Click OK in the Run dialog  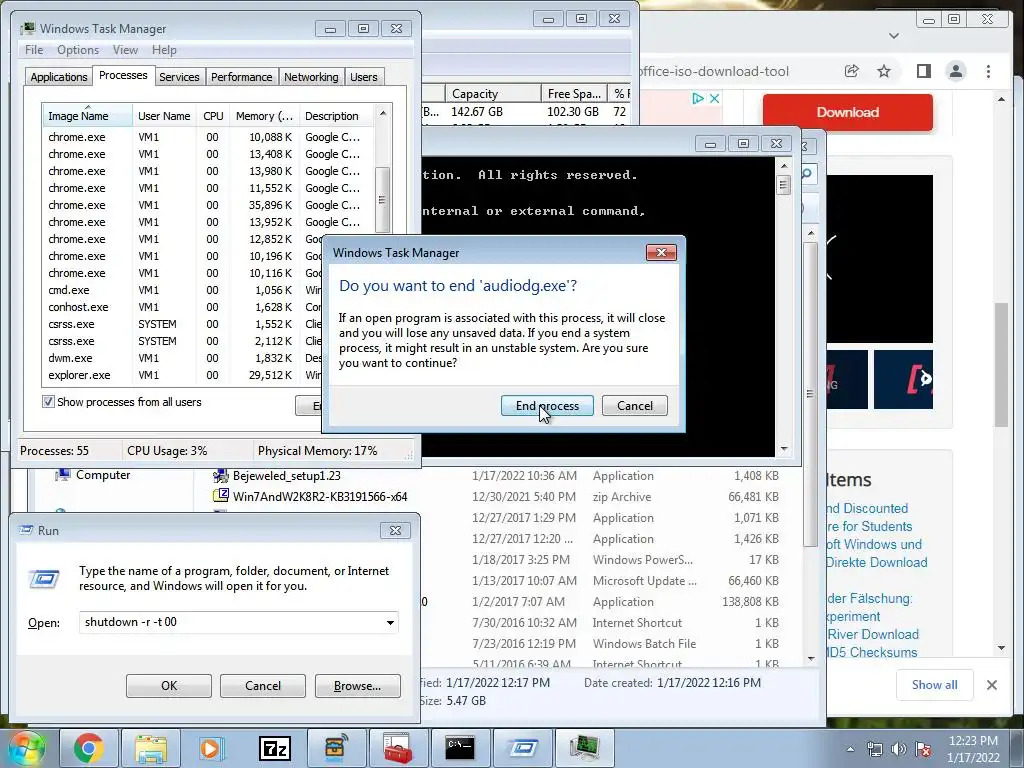click(168, 686)
